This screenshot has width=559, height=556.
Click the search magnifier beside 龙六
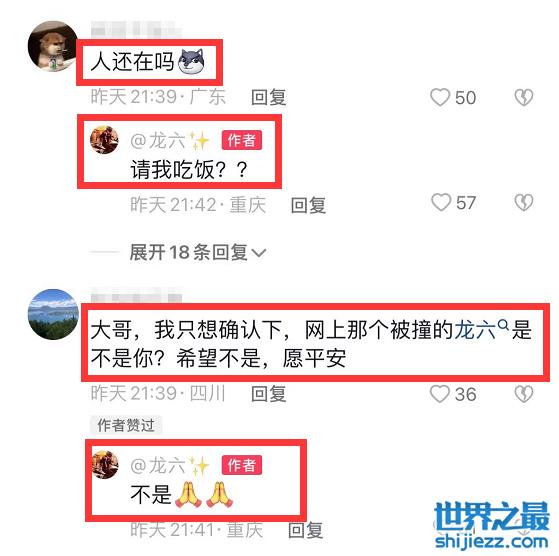503,325
